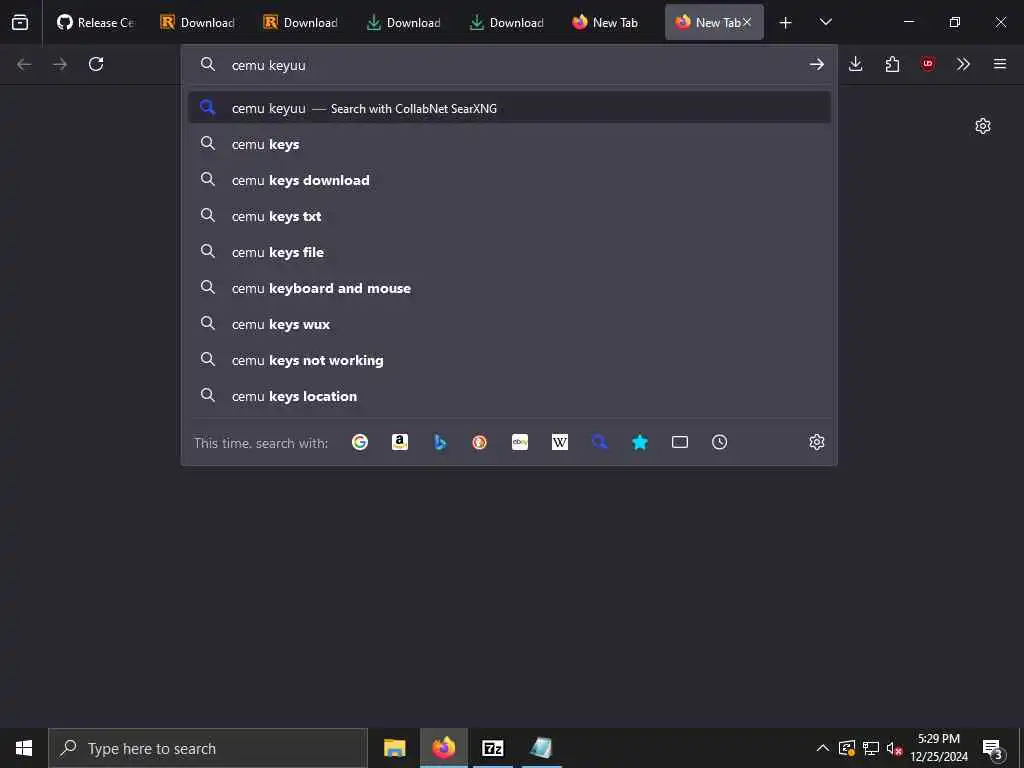
Task: Open Firefox View icon in tab bar
Action: [x=20, y=22]
